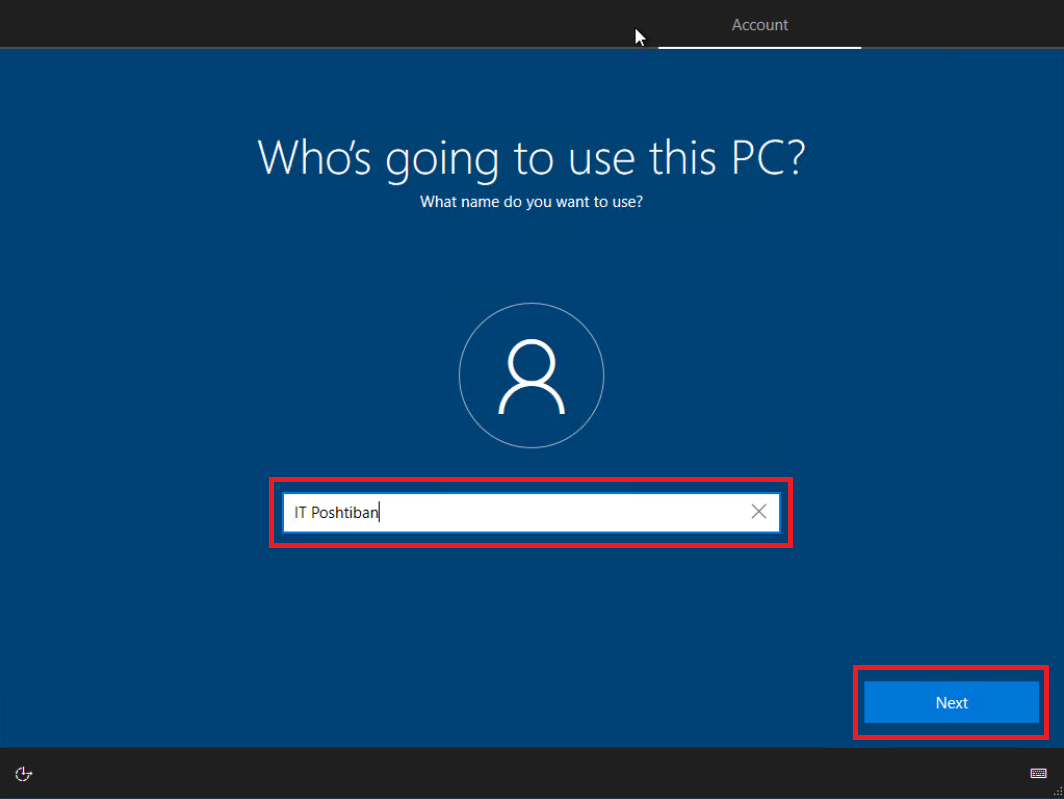Select the Account tab

pos(759,25)
